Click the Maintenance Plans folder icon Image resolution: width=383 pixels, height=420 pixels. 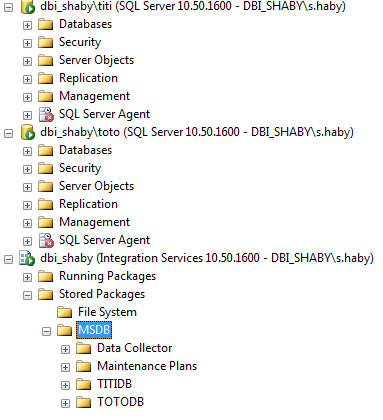pyautogui.click(x=84, y=367)
